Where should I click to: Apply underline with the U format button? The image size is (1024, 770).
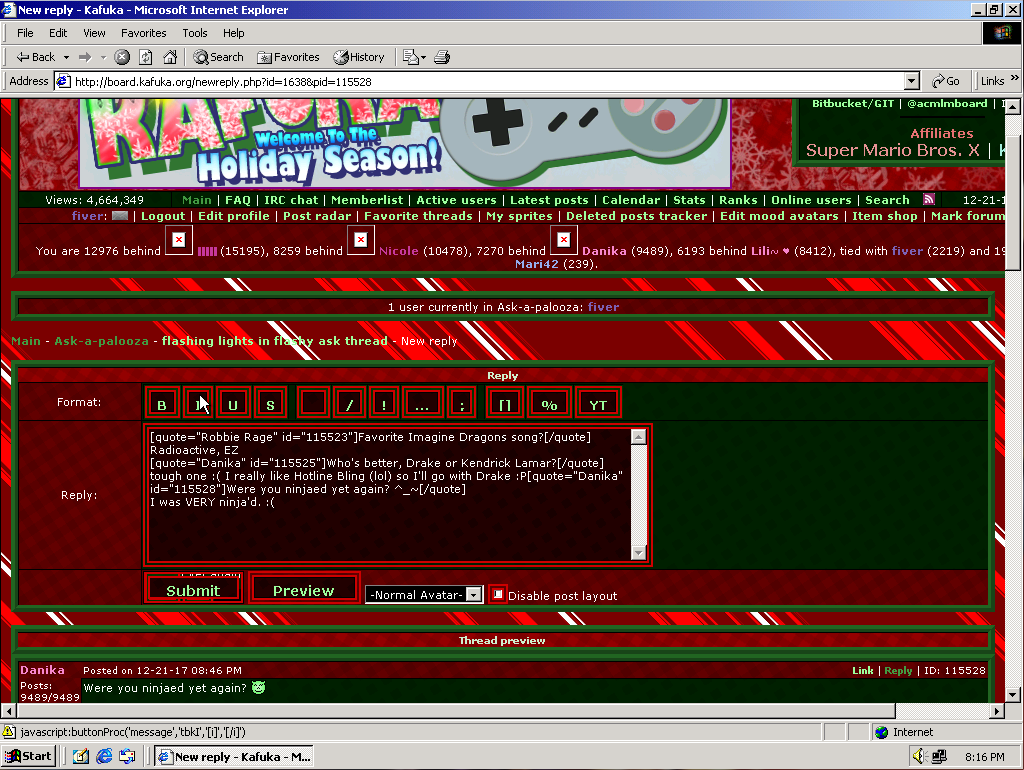tap(233, 403)
